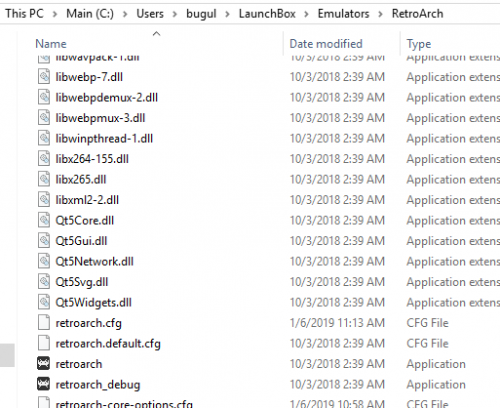Expand the bugul breadcrumb chevron
500x408 pixels.
pyautogui.click(x=227, y=14)
